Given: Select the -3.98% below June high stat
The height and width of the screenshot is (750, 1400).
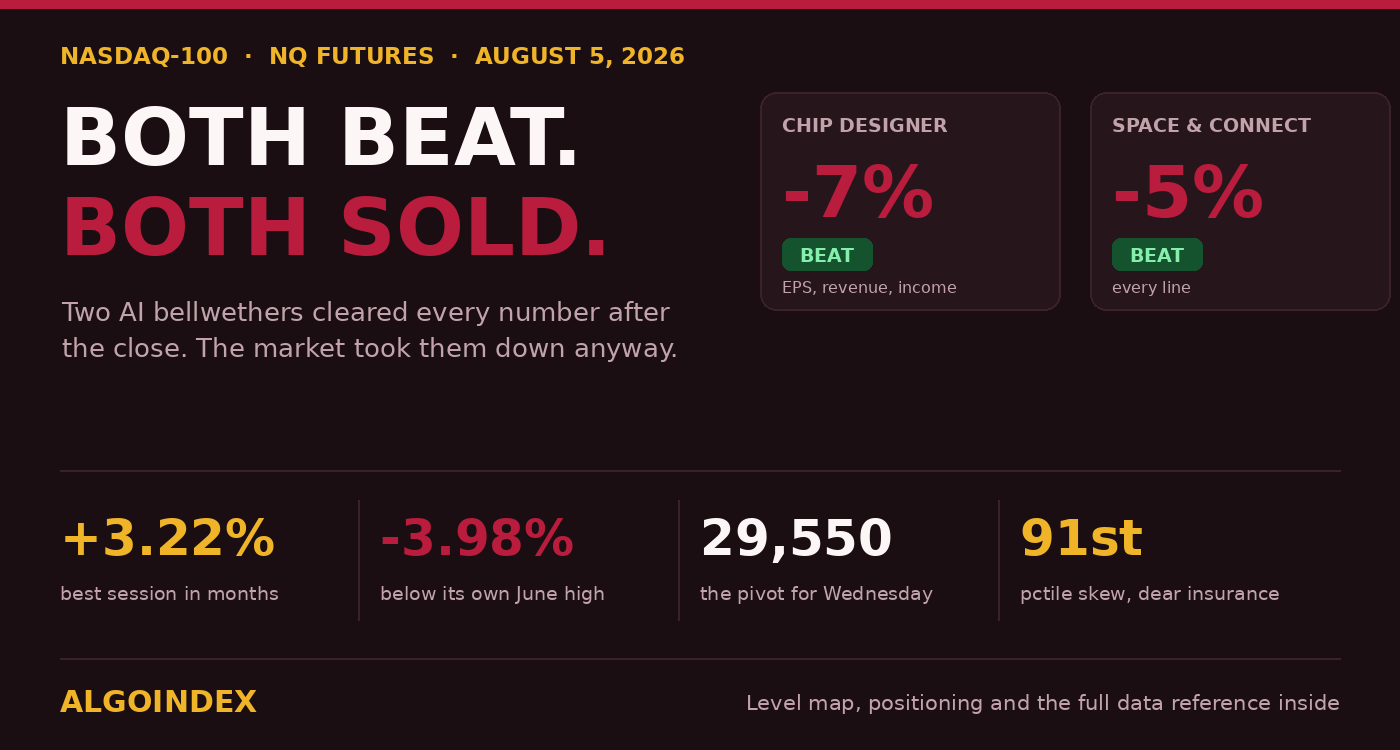Looking at the screenshot, I should (477, 539).
